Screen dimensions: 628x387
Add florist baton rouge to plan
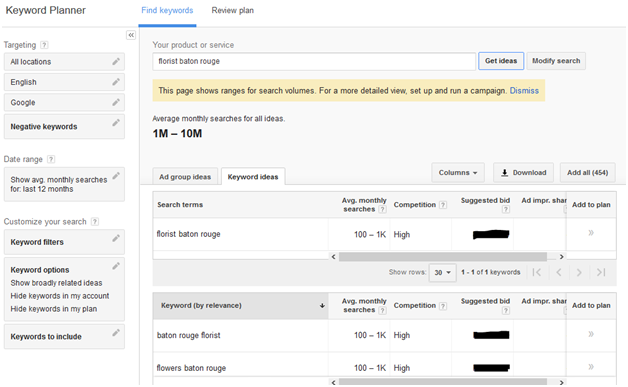[591, 233]
